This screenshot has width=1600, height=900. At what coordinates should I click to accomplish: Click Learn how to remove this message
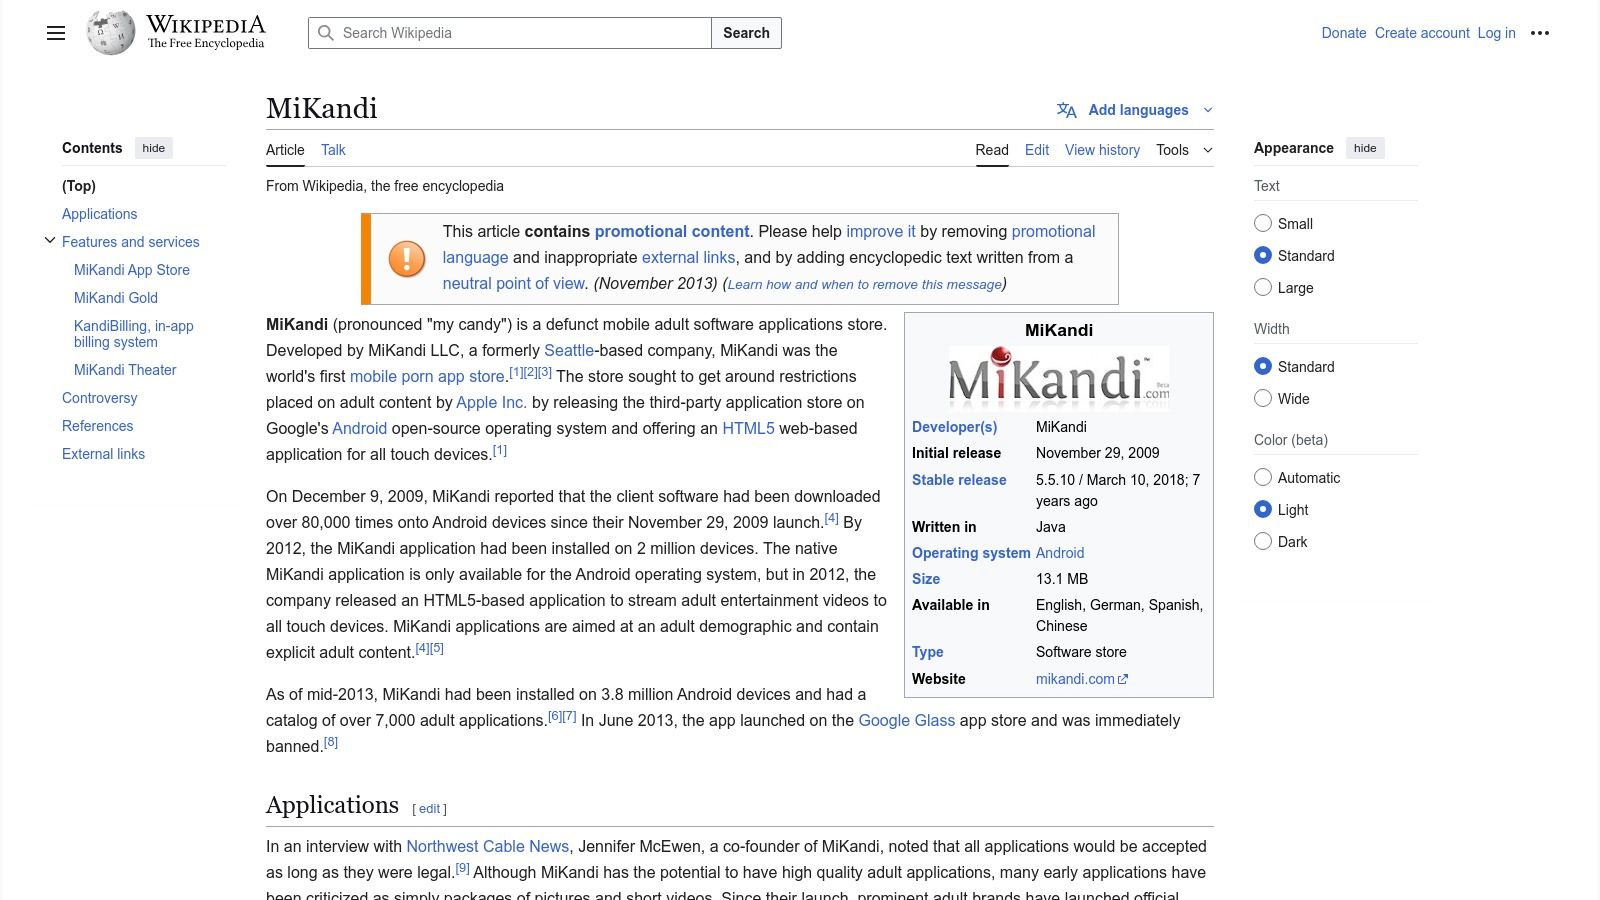(865, 284)
